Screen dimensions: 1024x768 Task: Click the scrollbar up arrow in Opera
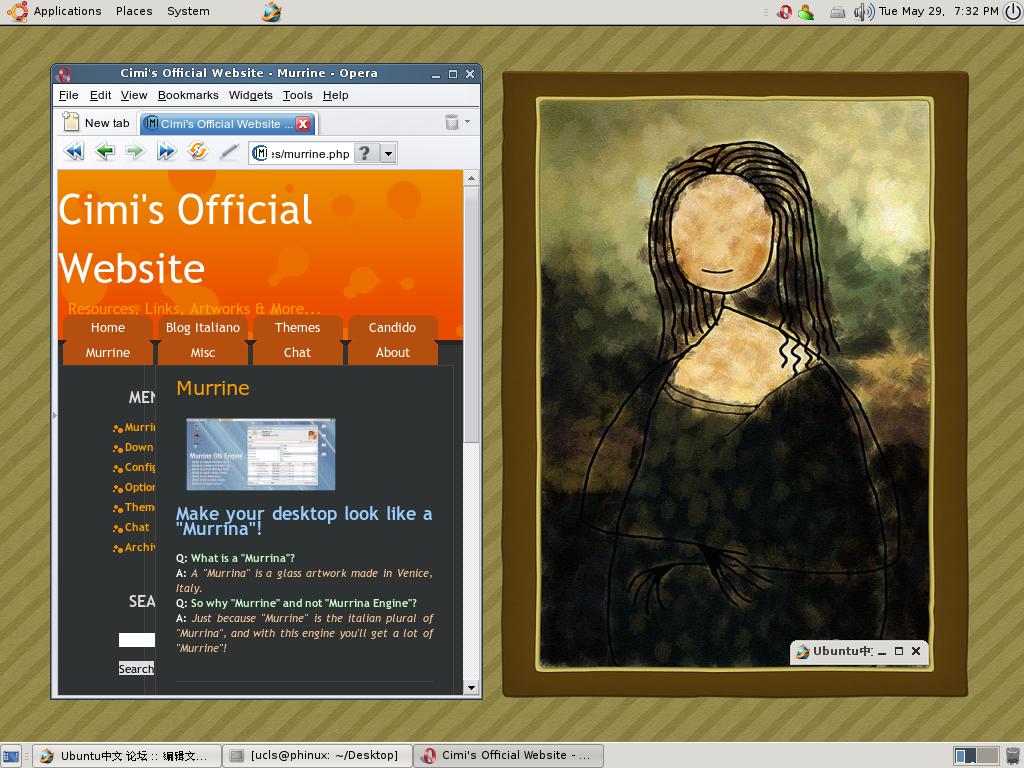(x=471, y=178)
